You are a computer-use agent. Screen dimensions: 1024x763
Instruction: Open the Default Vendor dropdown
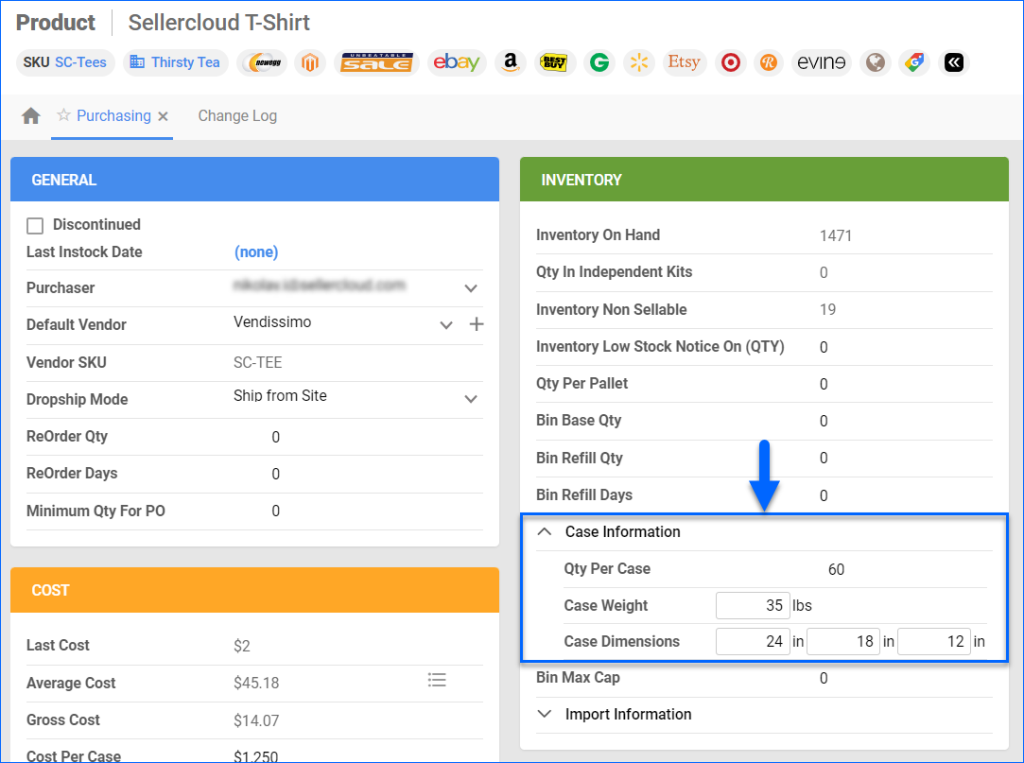(x=446, y=325)
